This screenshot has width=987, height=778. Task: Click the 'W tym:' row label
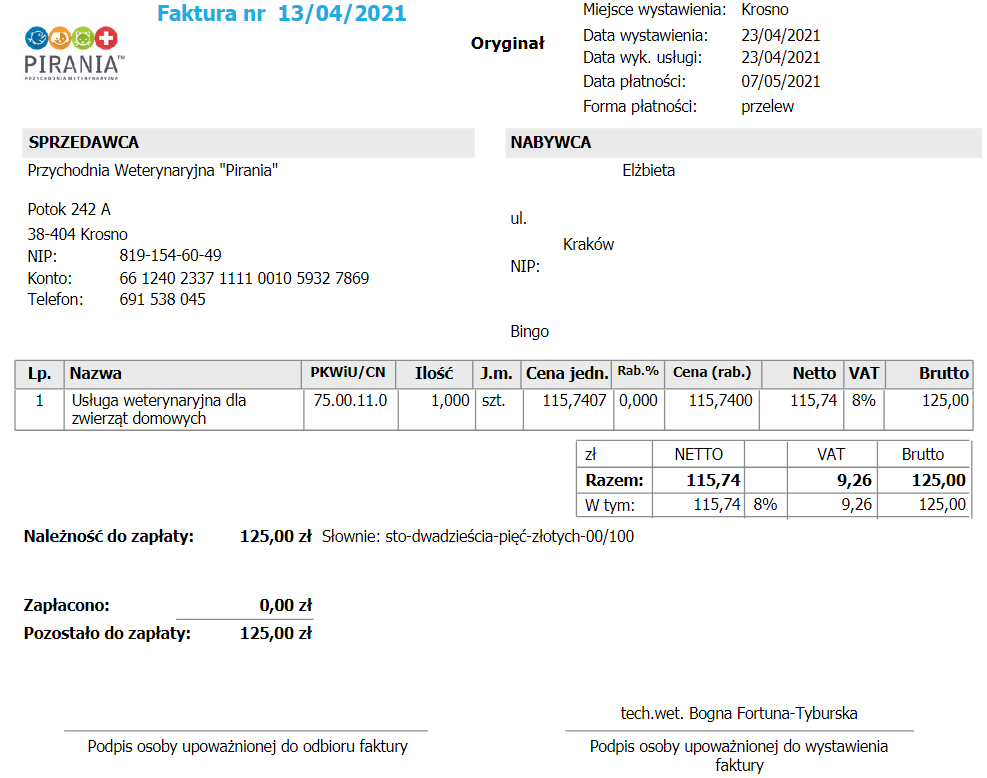point(610,505)
